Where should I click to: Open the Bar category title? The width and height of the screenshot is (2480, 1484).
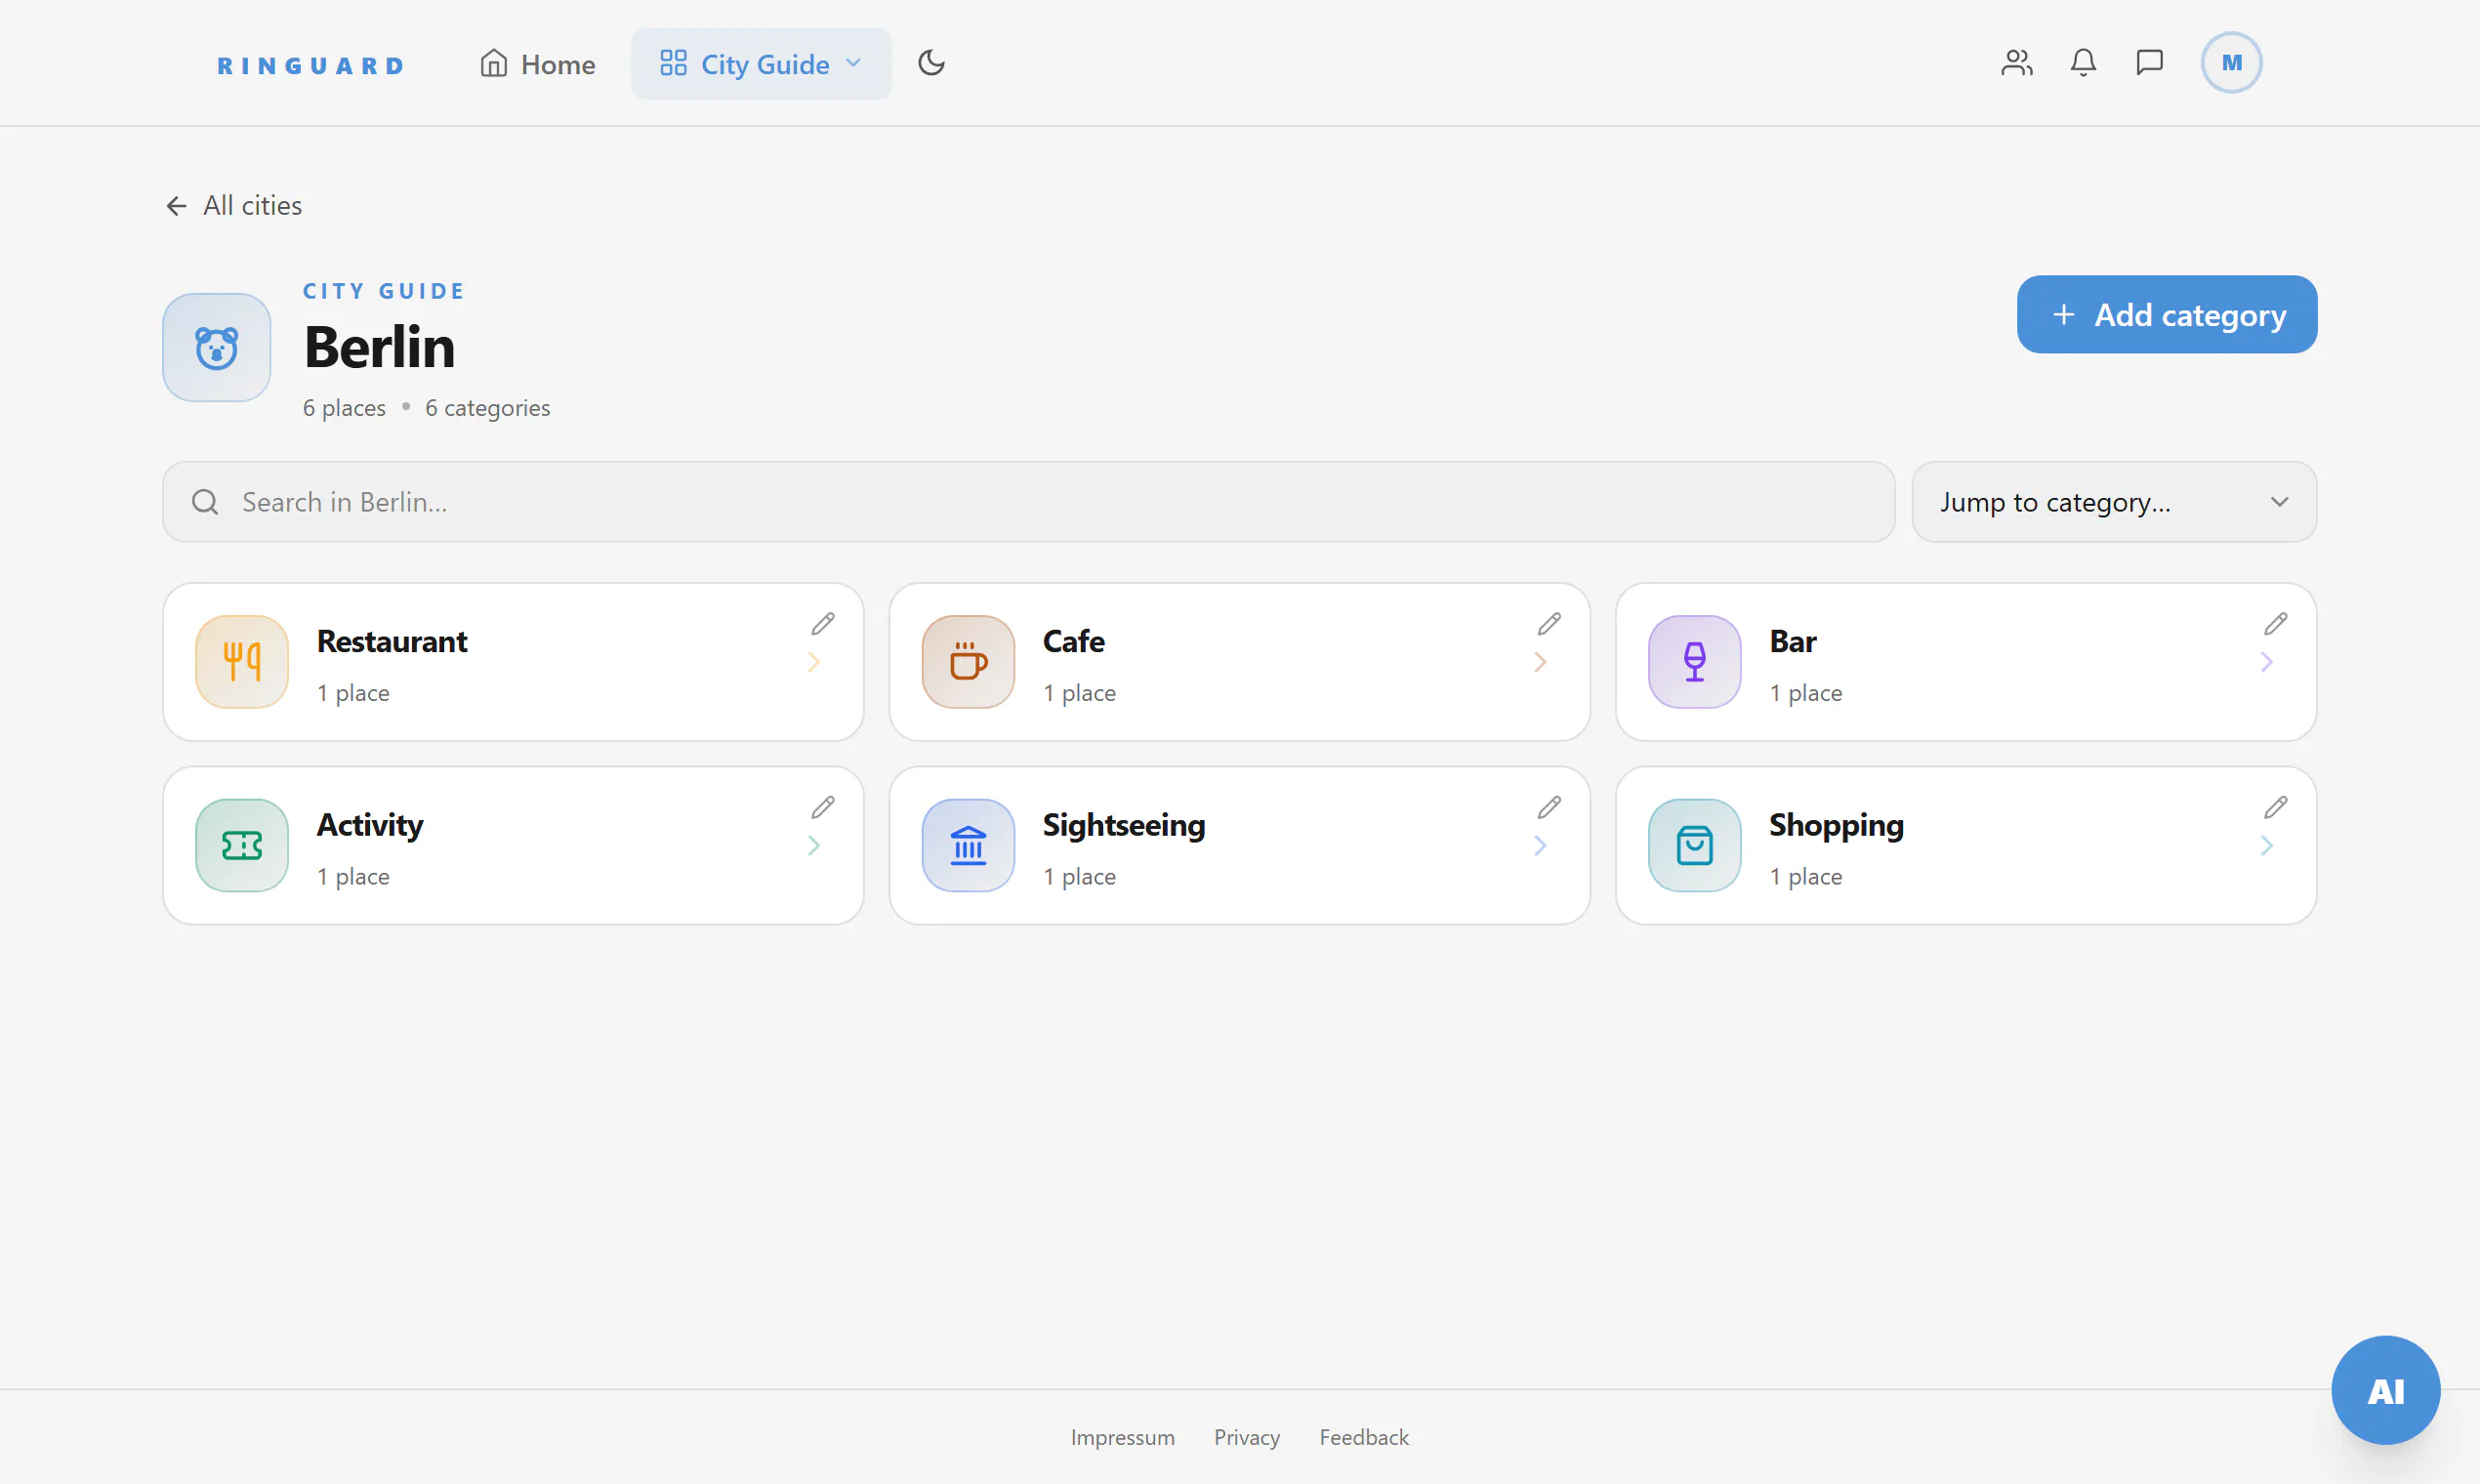point(1793,641)
